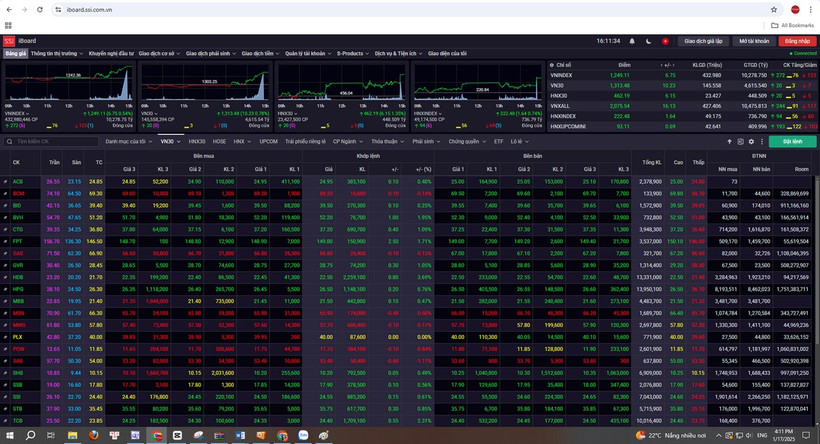This screenshot has width=820, height=444.
Task: Switch to the HNX30 tab
Action: coord(197,142)
